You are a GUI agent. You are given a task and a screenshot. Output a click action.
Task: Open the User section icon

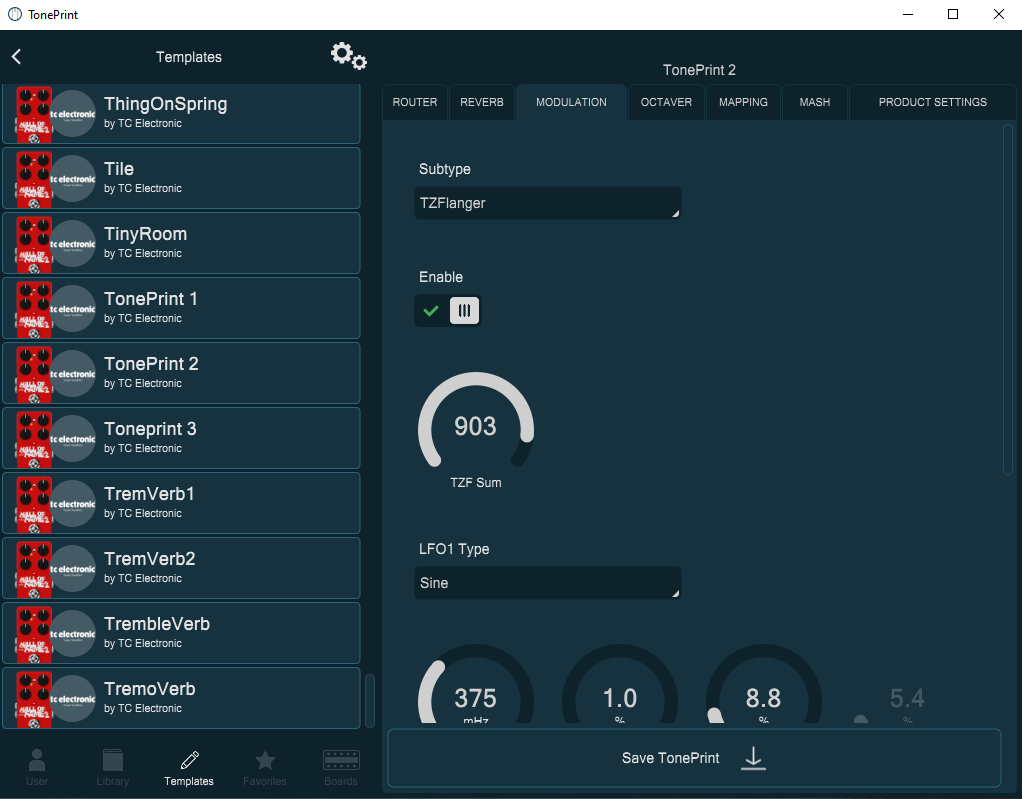coord(37,760)
